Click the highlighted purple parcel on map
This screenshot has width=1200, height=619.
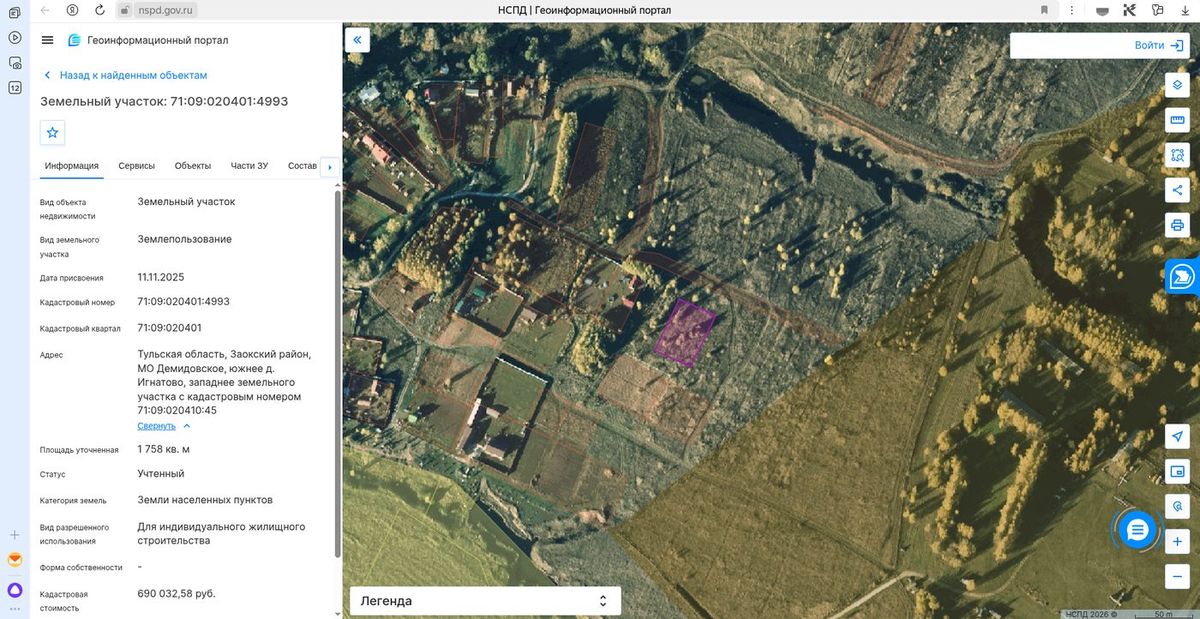685,332
